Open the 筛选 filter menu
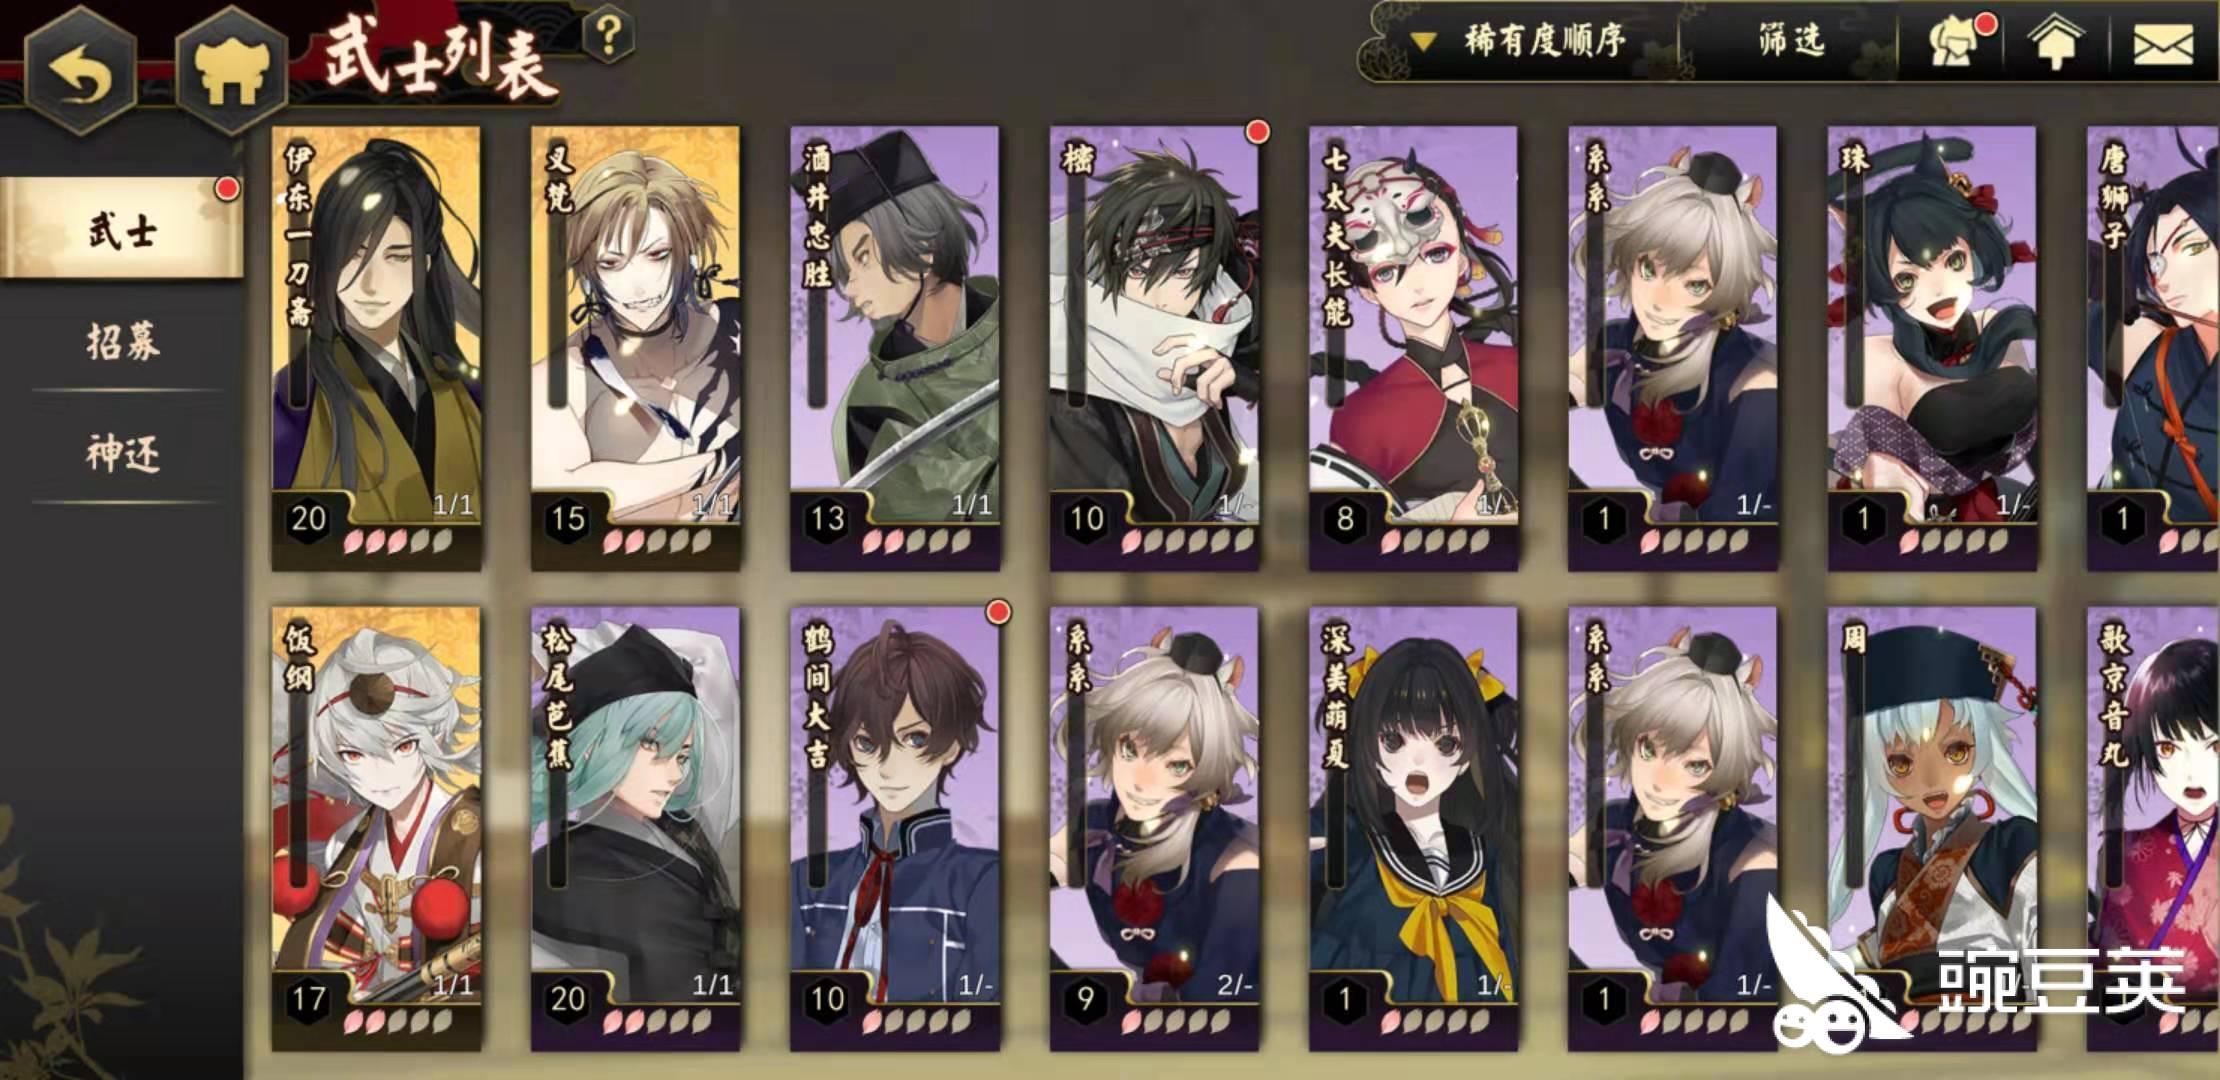The height and width of the screenshot is (1080, 2220). pyautogui.click(x=1791, y=41)
